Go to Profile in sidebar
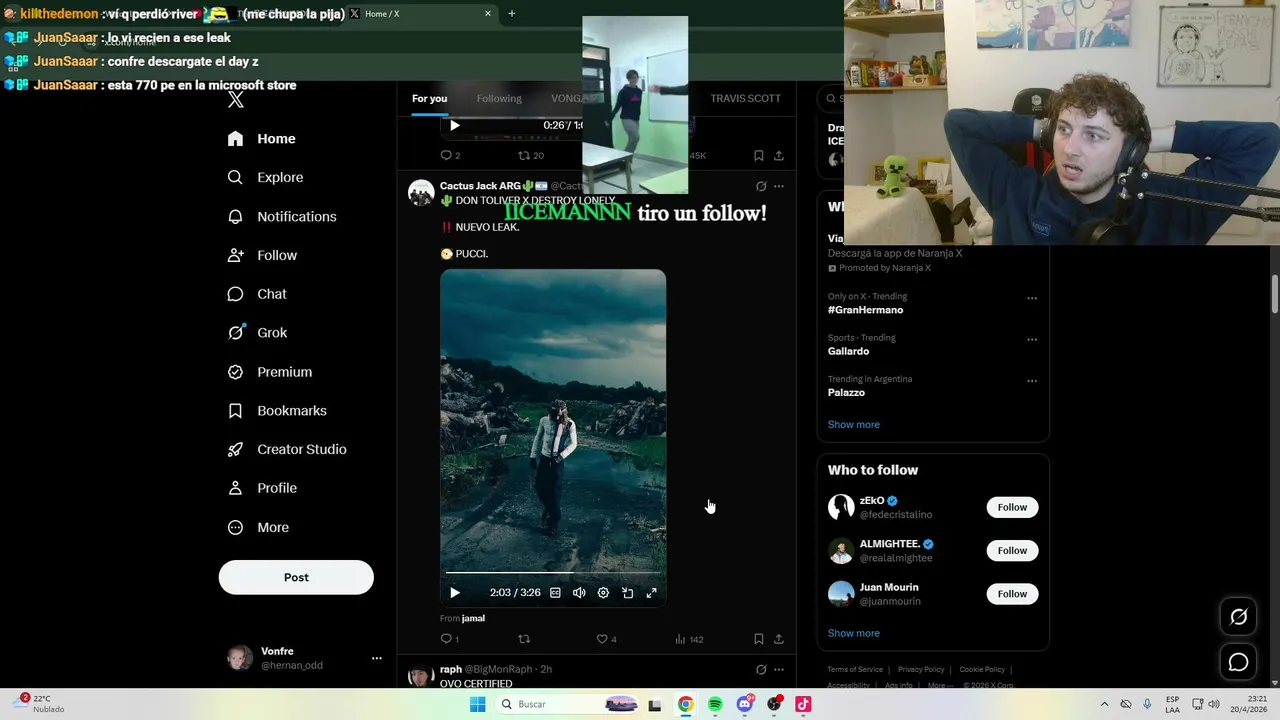Screen dimensions: 1280x720 (x=263, y=488)
